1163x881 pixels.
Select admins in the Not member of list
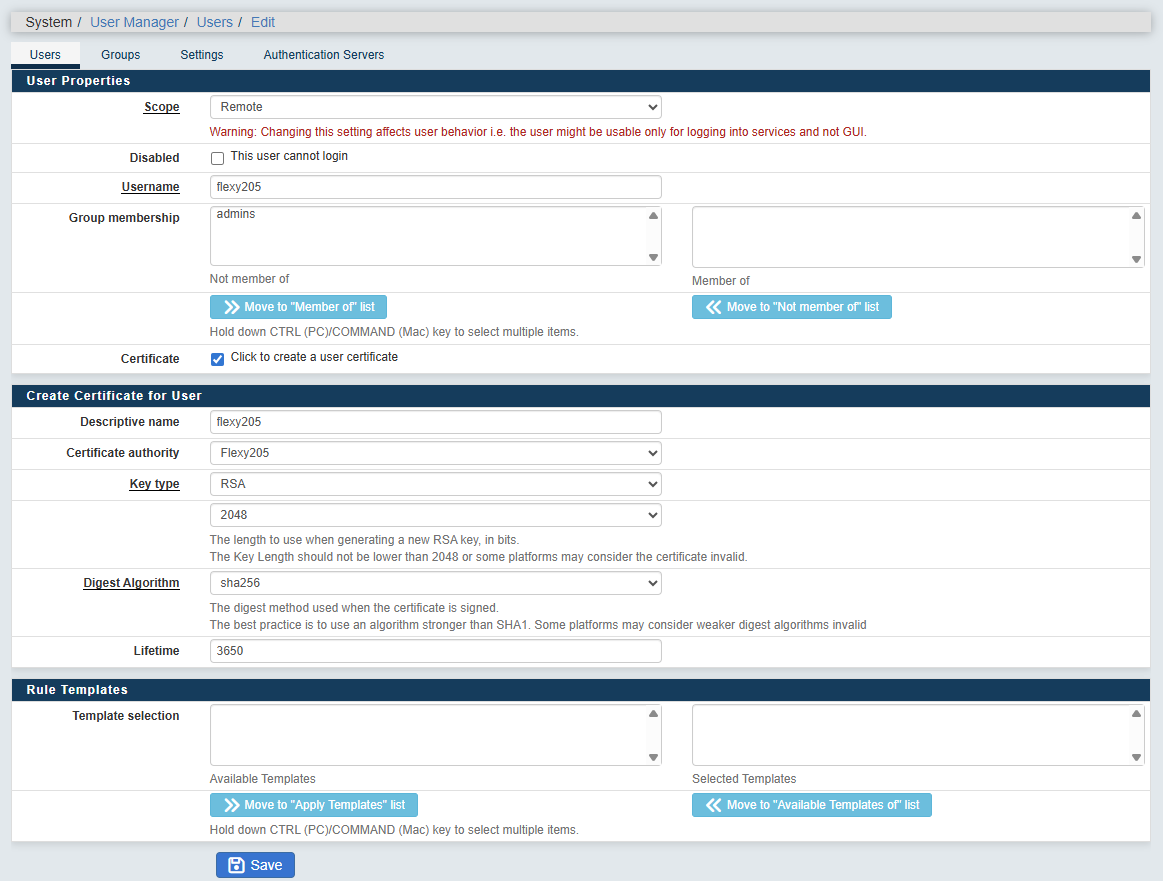coord(236,214)
